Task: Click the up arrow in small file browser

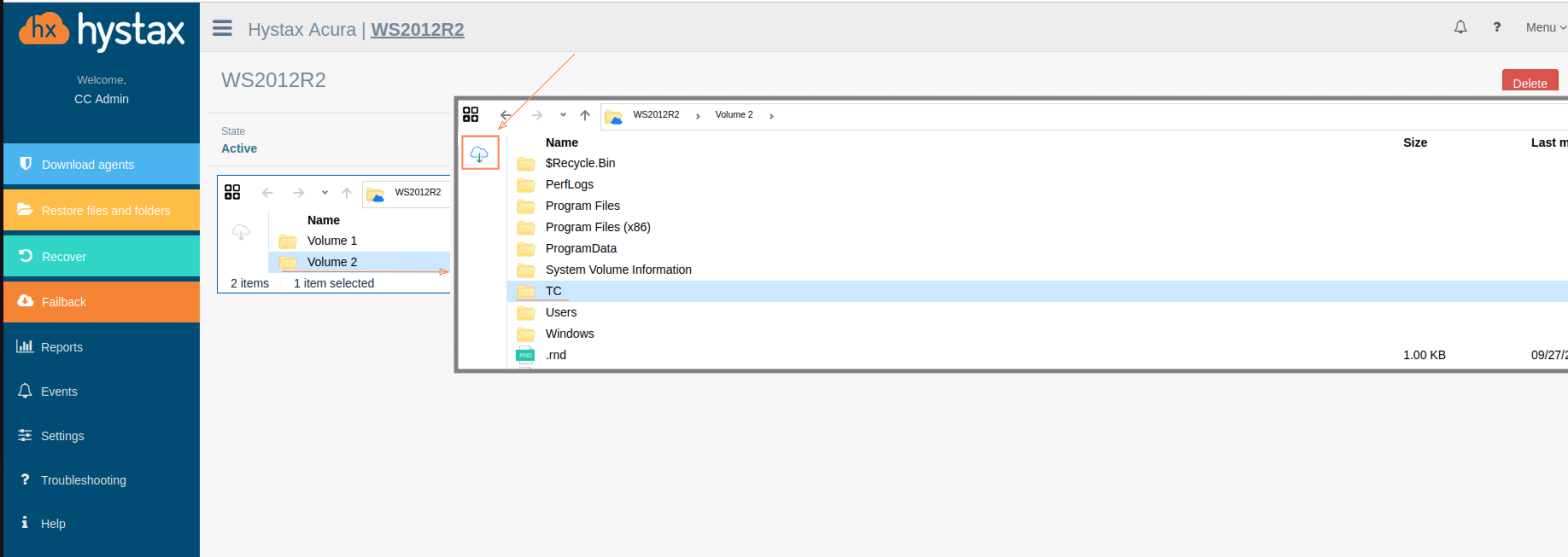Action: 346,193
